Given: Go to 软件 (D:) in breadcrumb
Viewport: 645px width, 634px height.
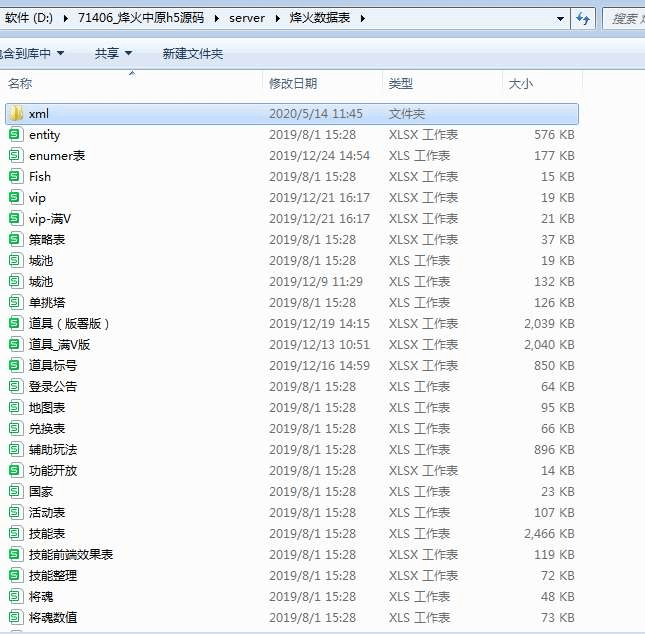Looking at the screenshot, I should pyautogui.click(x=29, y=18).
